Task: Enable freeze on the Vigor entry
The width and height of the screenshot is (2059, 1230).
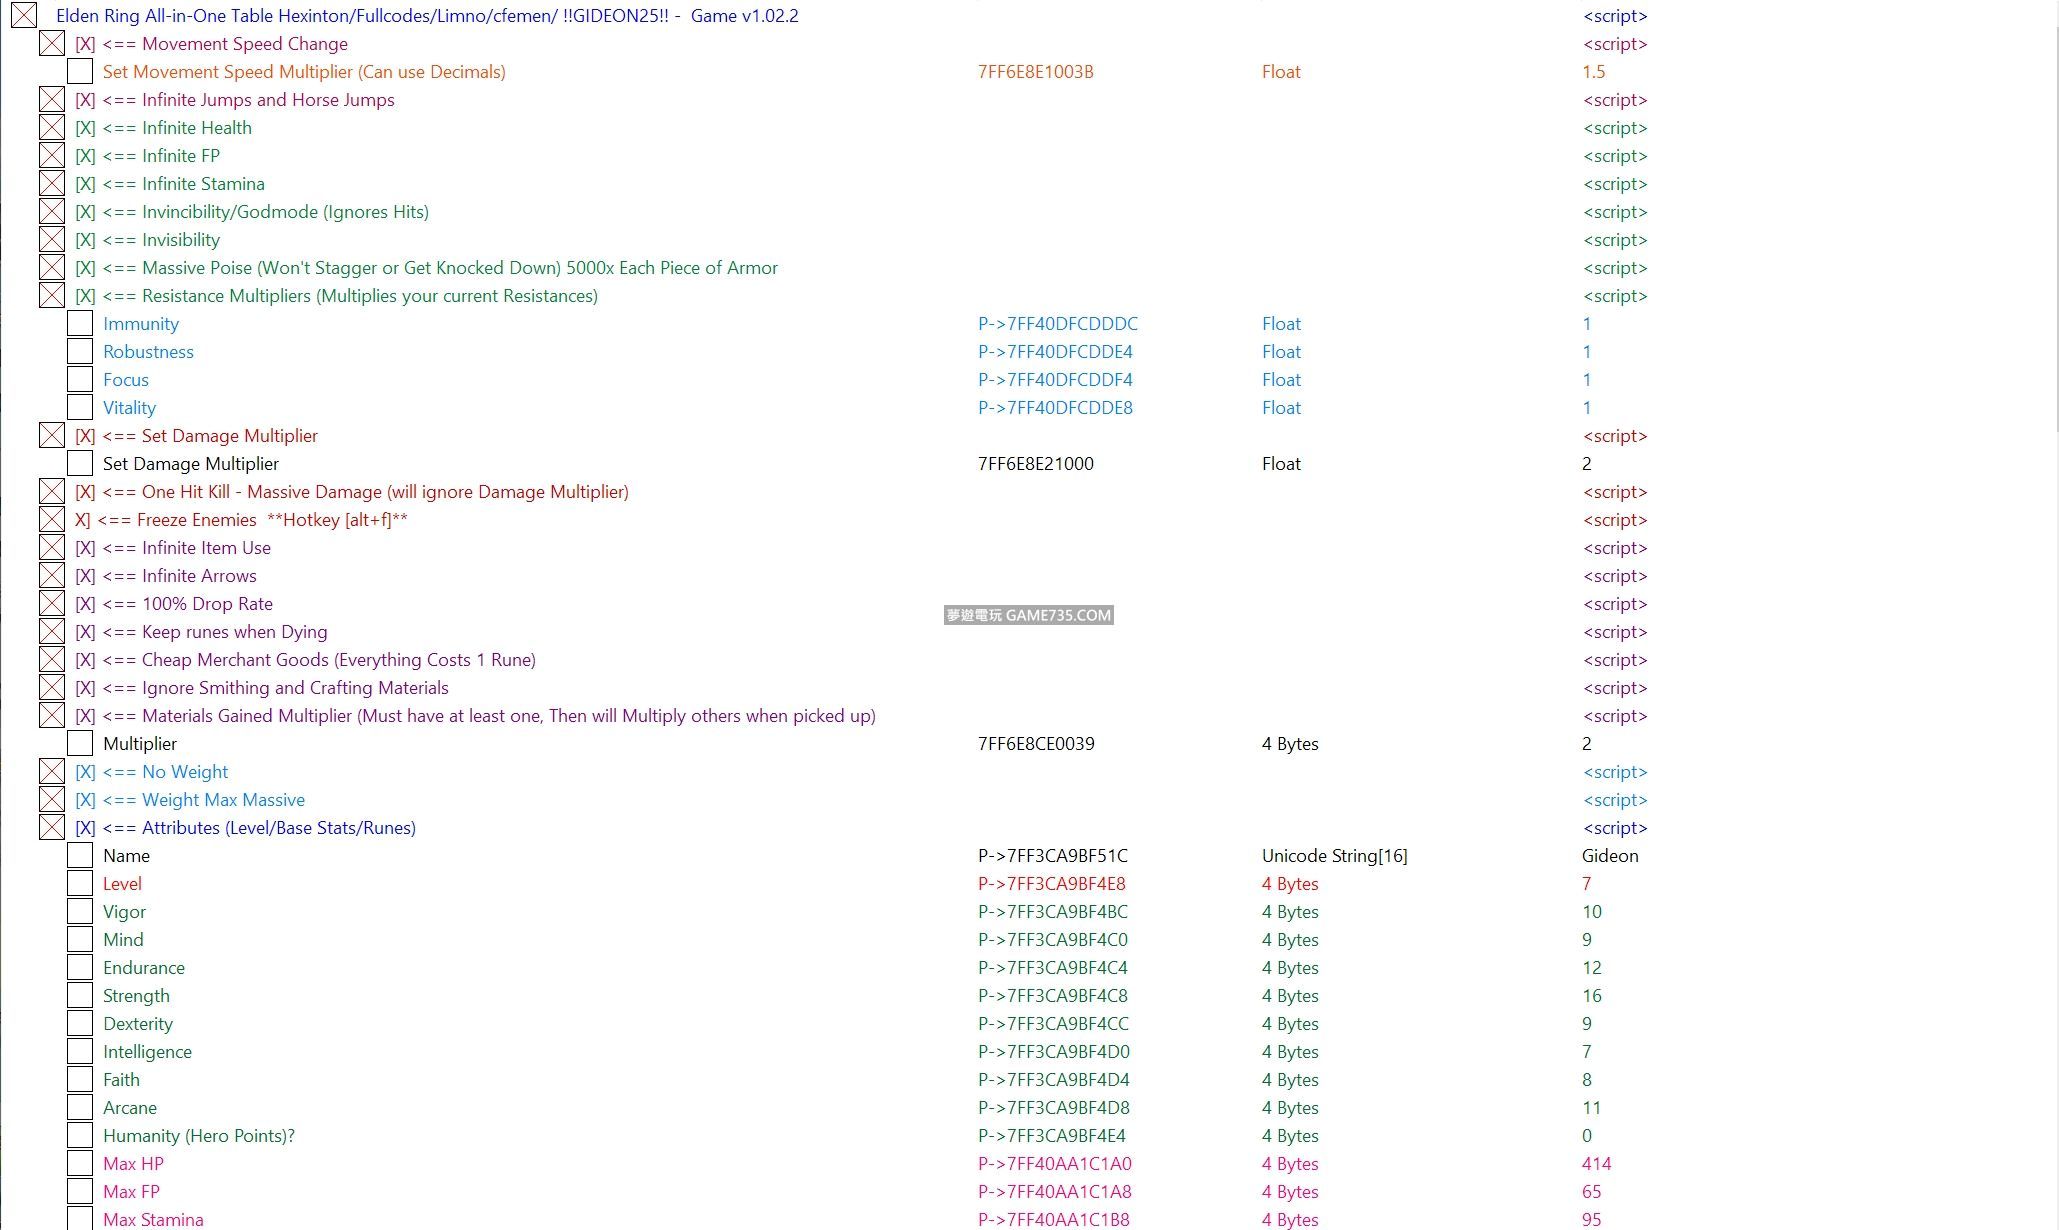Action: coord(80,912)
